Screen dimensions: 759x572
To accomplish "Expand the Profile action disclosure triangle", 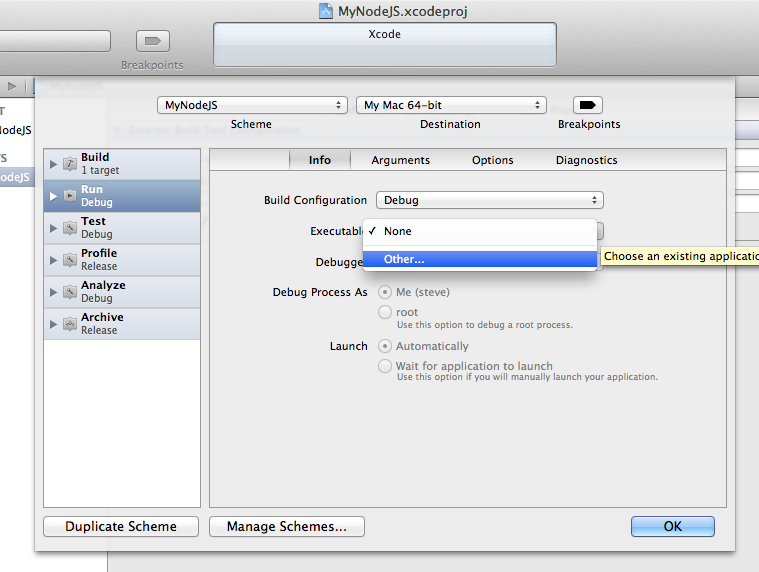I will click(53, 260).
